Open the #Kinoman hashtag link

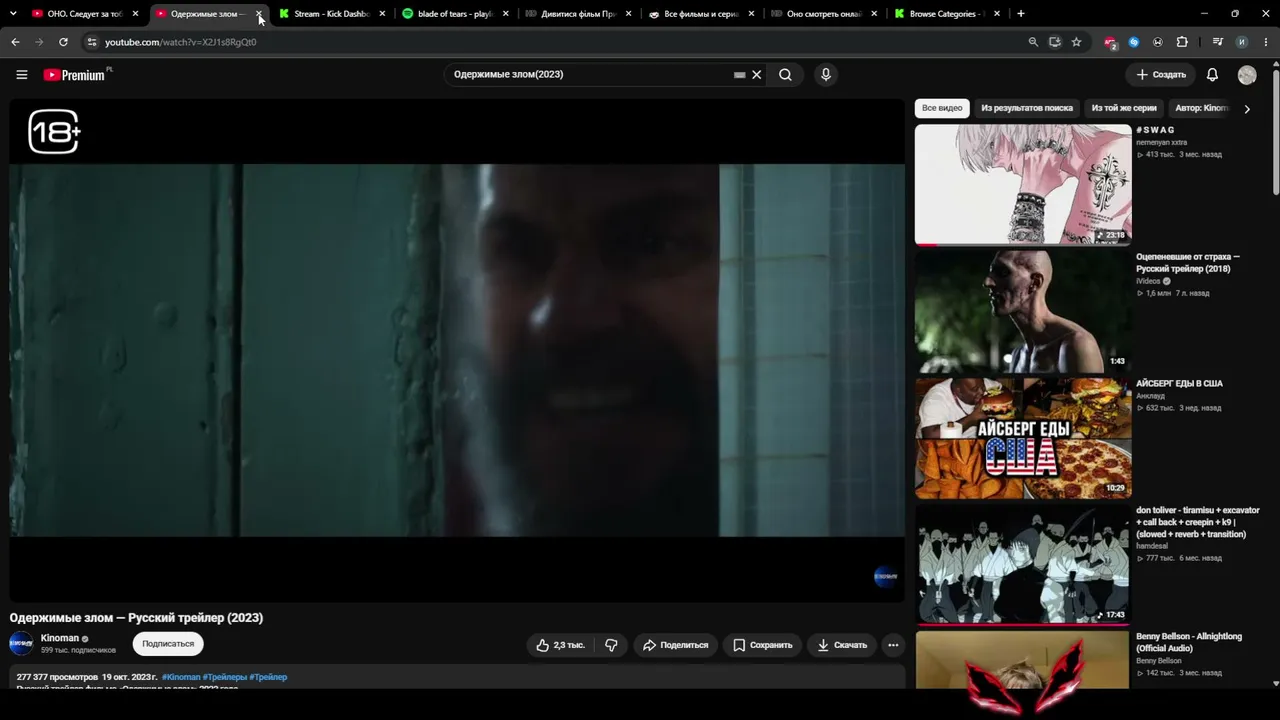(181, 677)
